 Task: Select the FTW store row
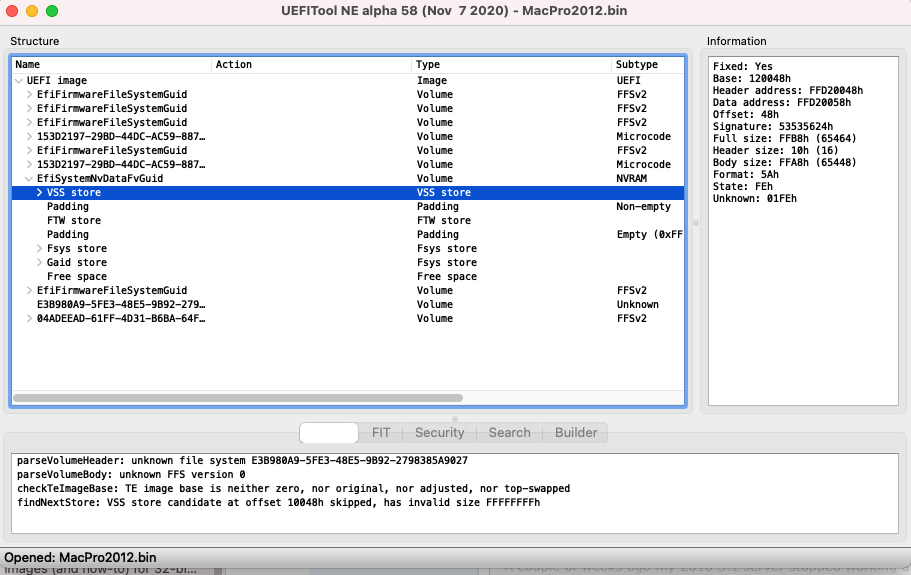[348, 221]
